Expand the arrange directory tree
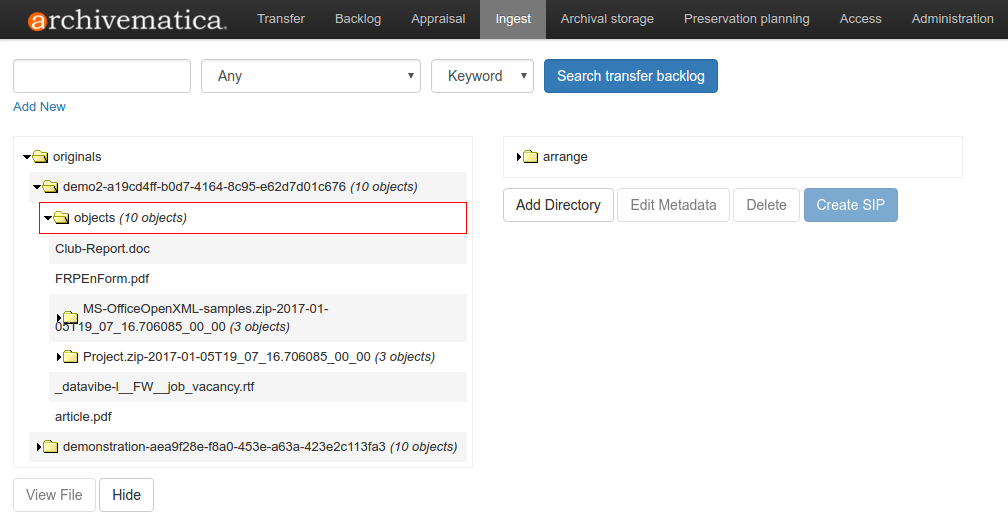 [519, 157]
